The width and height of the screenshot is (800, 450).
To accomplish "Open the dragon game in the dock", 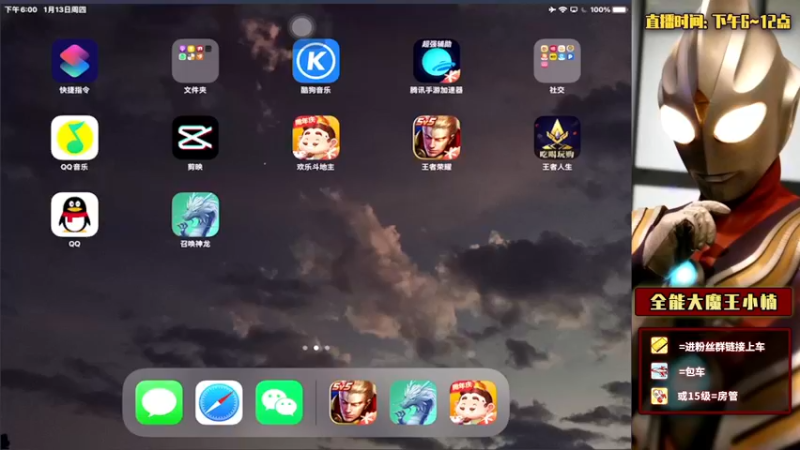I will [x=413, y=403].
